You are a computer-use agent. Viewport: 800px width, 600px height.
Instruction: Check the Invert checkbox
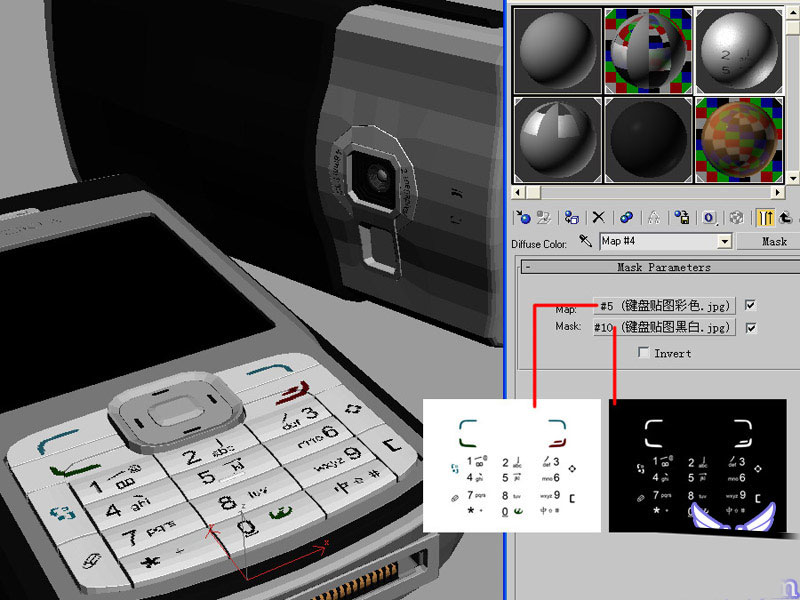tap(645, 352)
